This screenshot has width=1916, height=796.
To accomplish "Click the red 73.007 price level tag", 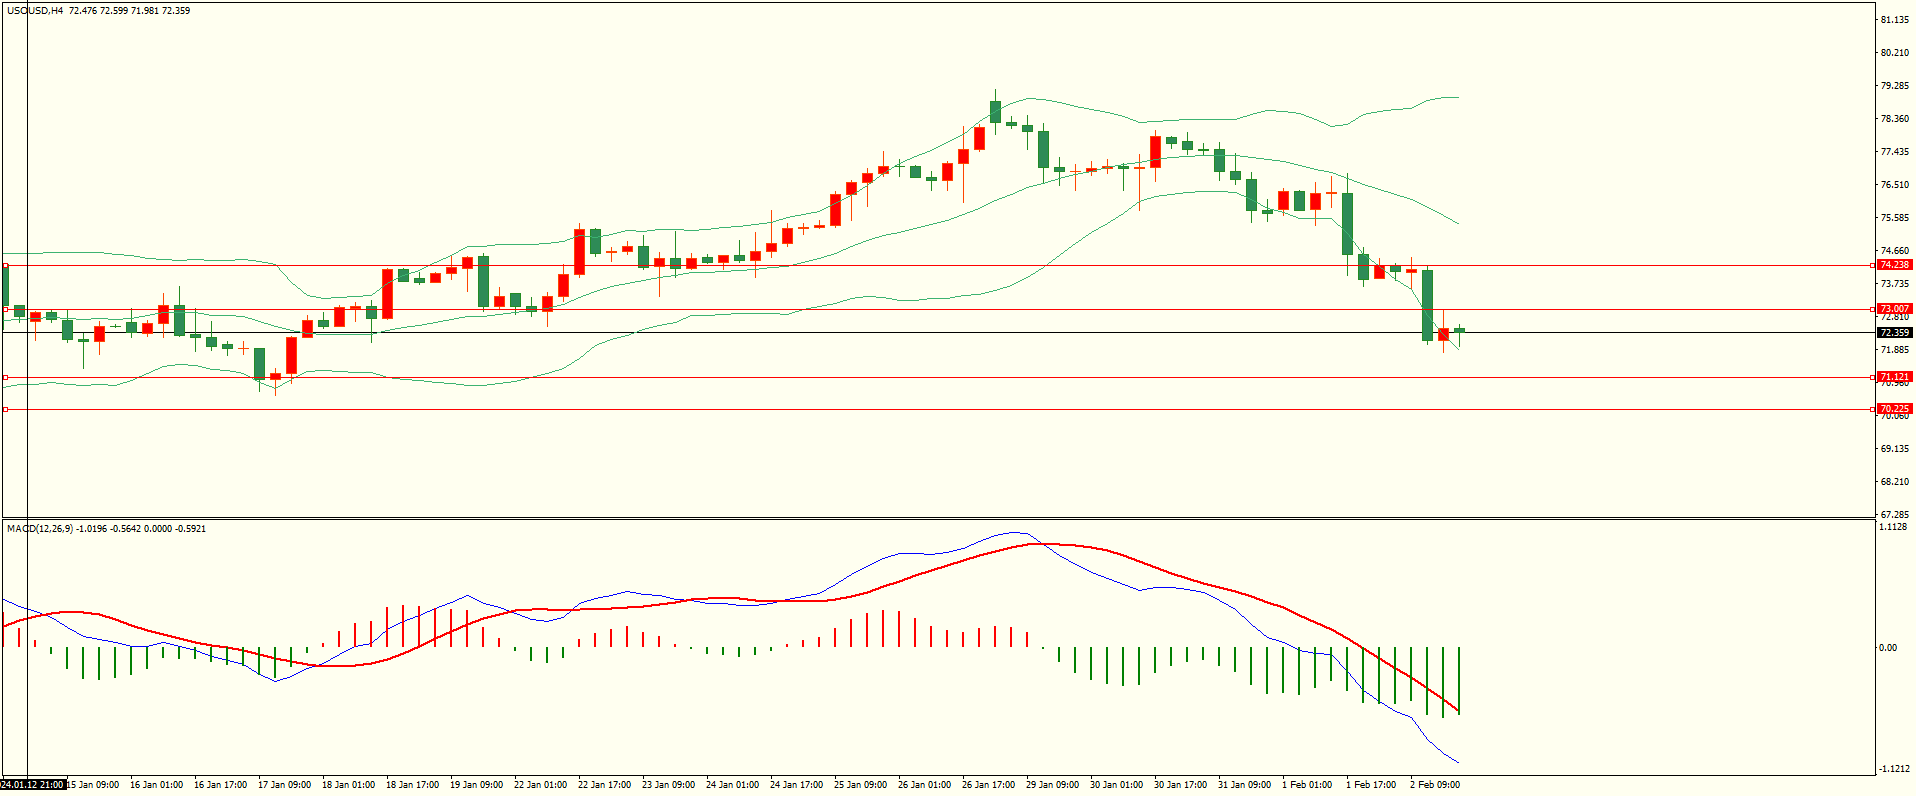I will (1894, 309).
